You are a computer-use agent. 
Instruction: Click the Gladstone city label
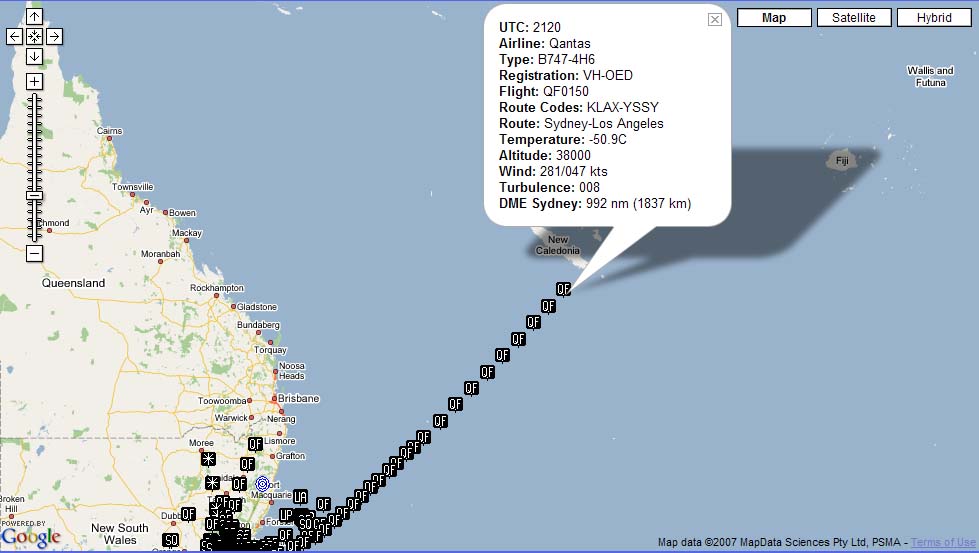click(257, 307)
